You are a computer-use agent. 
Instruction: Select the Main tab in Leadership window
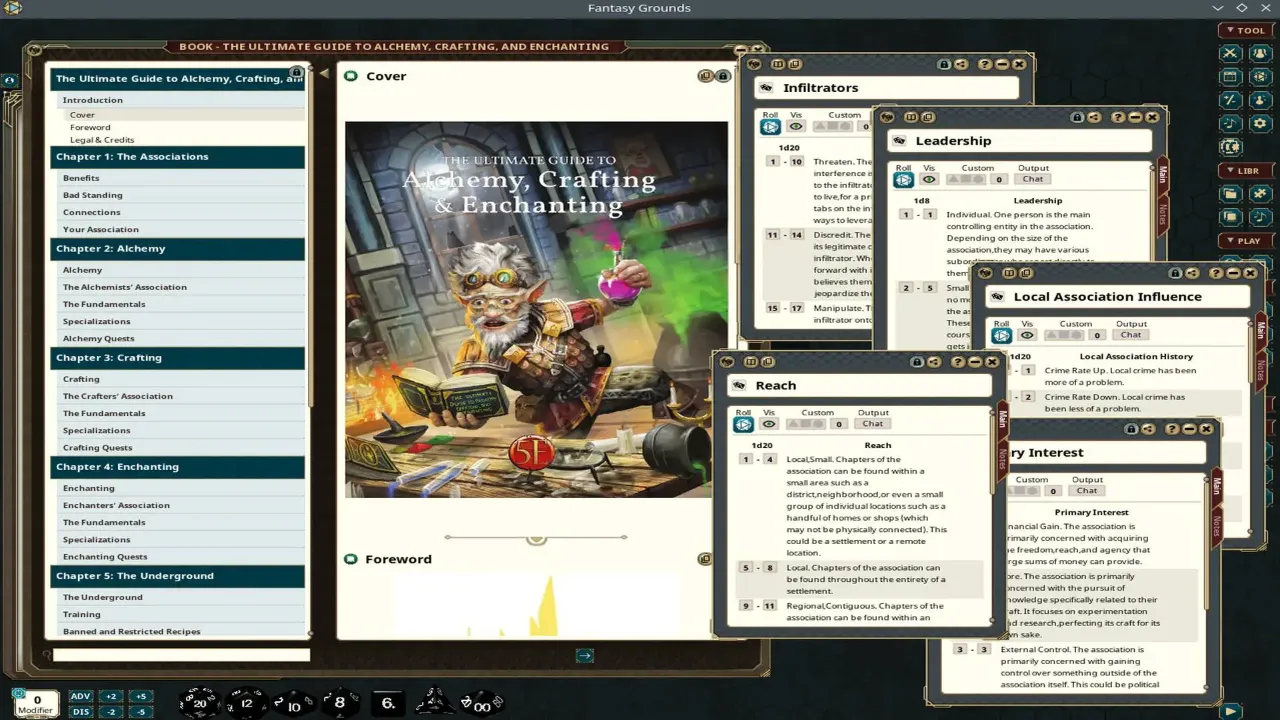click(1163, 174)
